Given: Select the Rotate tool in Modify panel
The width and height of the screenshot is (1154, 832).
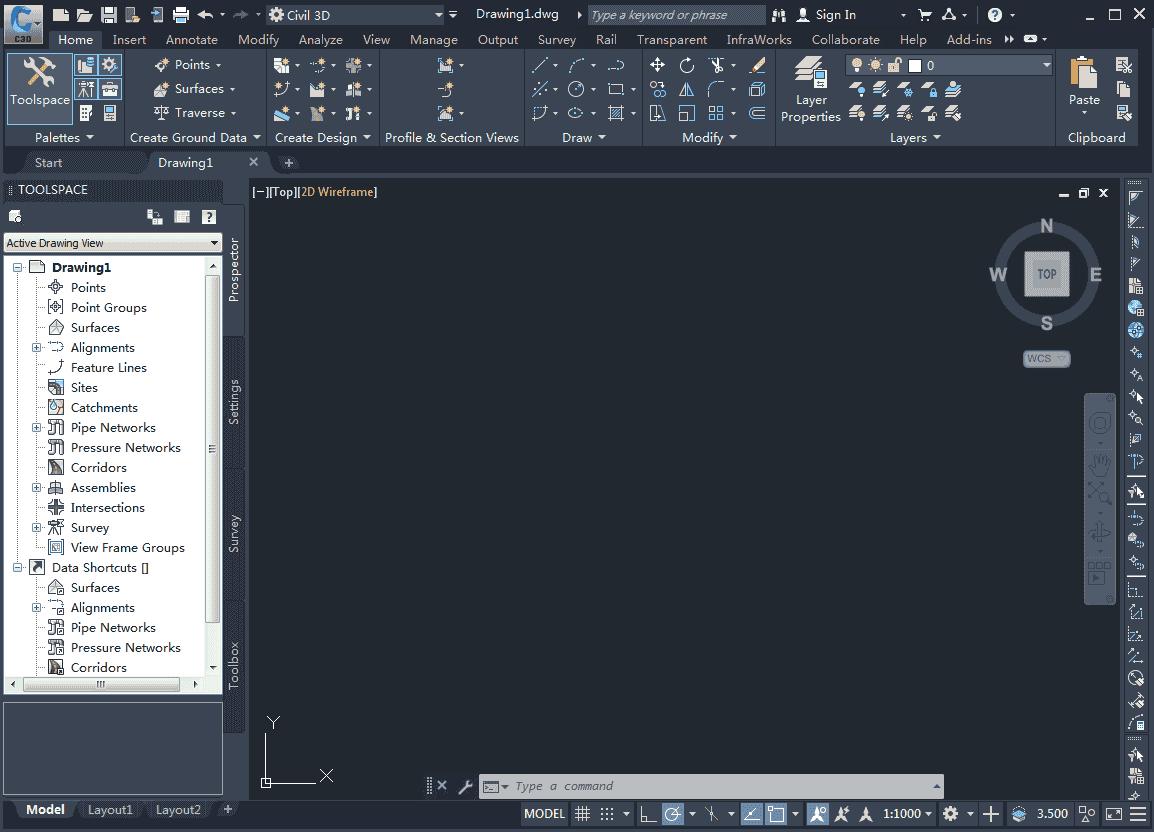Looking at the screenshot, I should 687,65.
